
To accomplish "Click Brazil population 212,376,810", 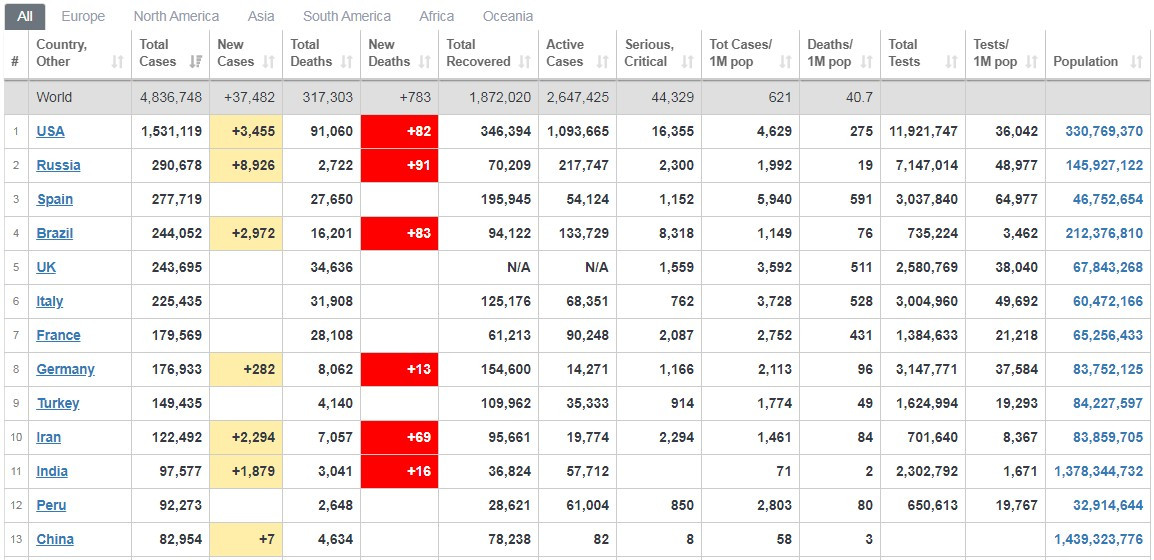I will (x=1104, y=233).
